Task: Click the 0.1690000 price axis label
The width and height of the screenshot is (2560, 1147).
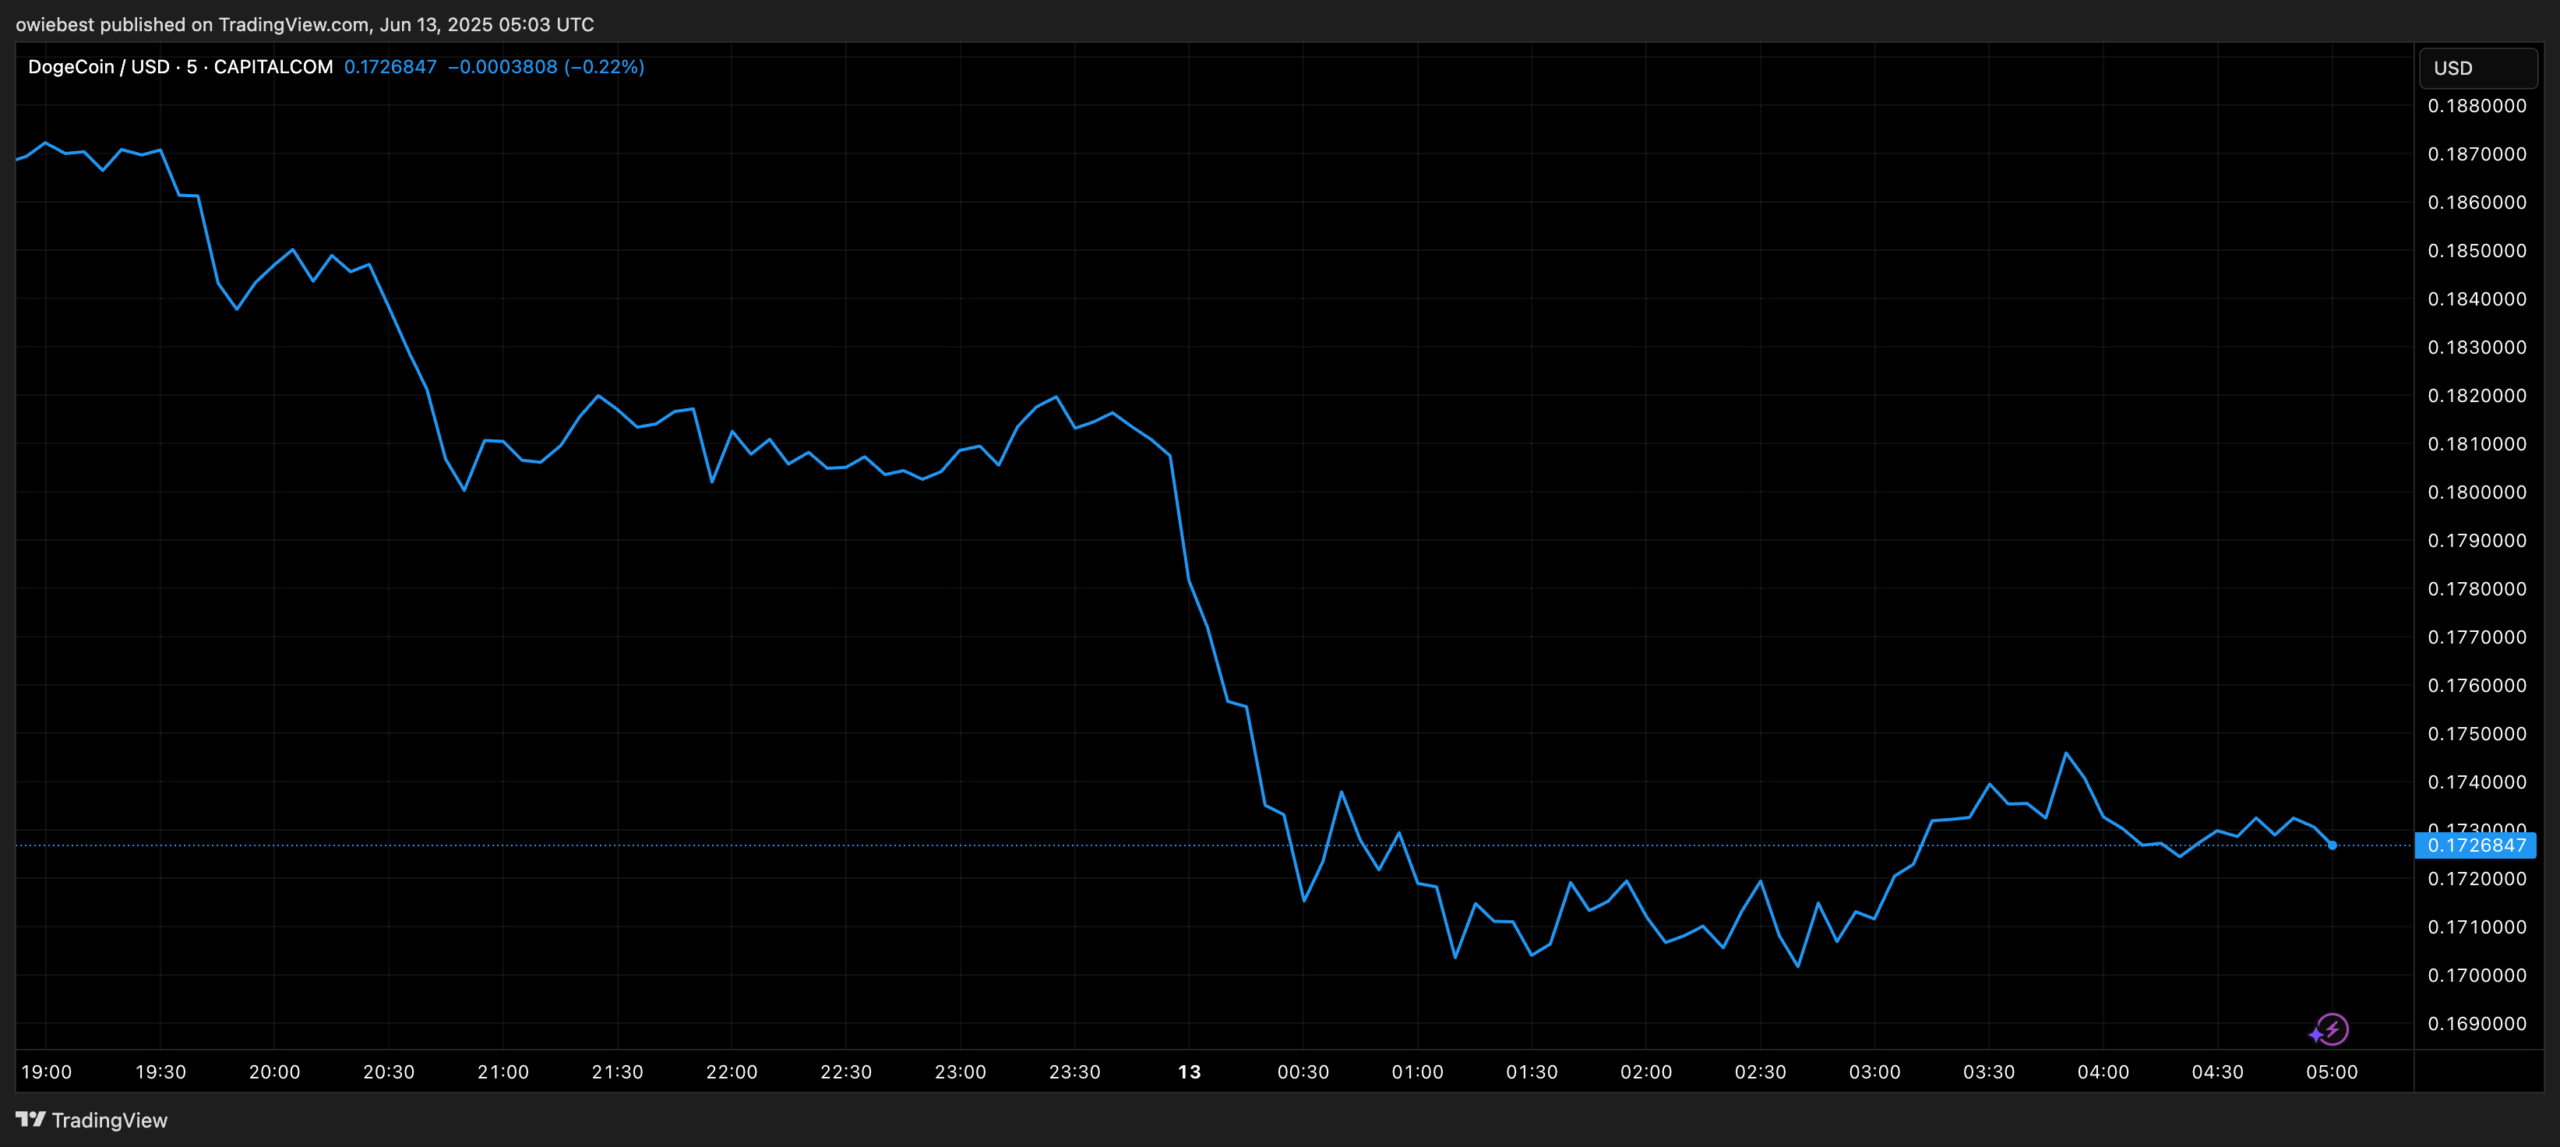Action: point(2477,1024)
